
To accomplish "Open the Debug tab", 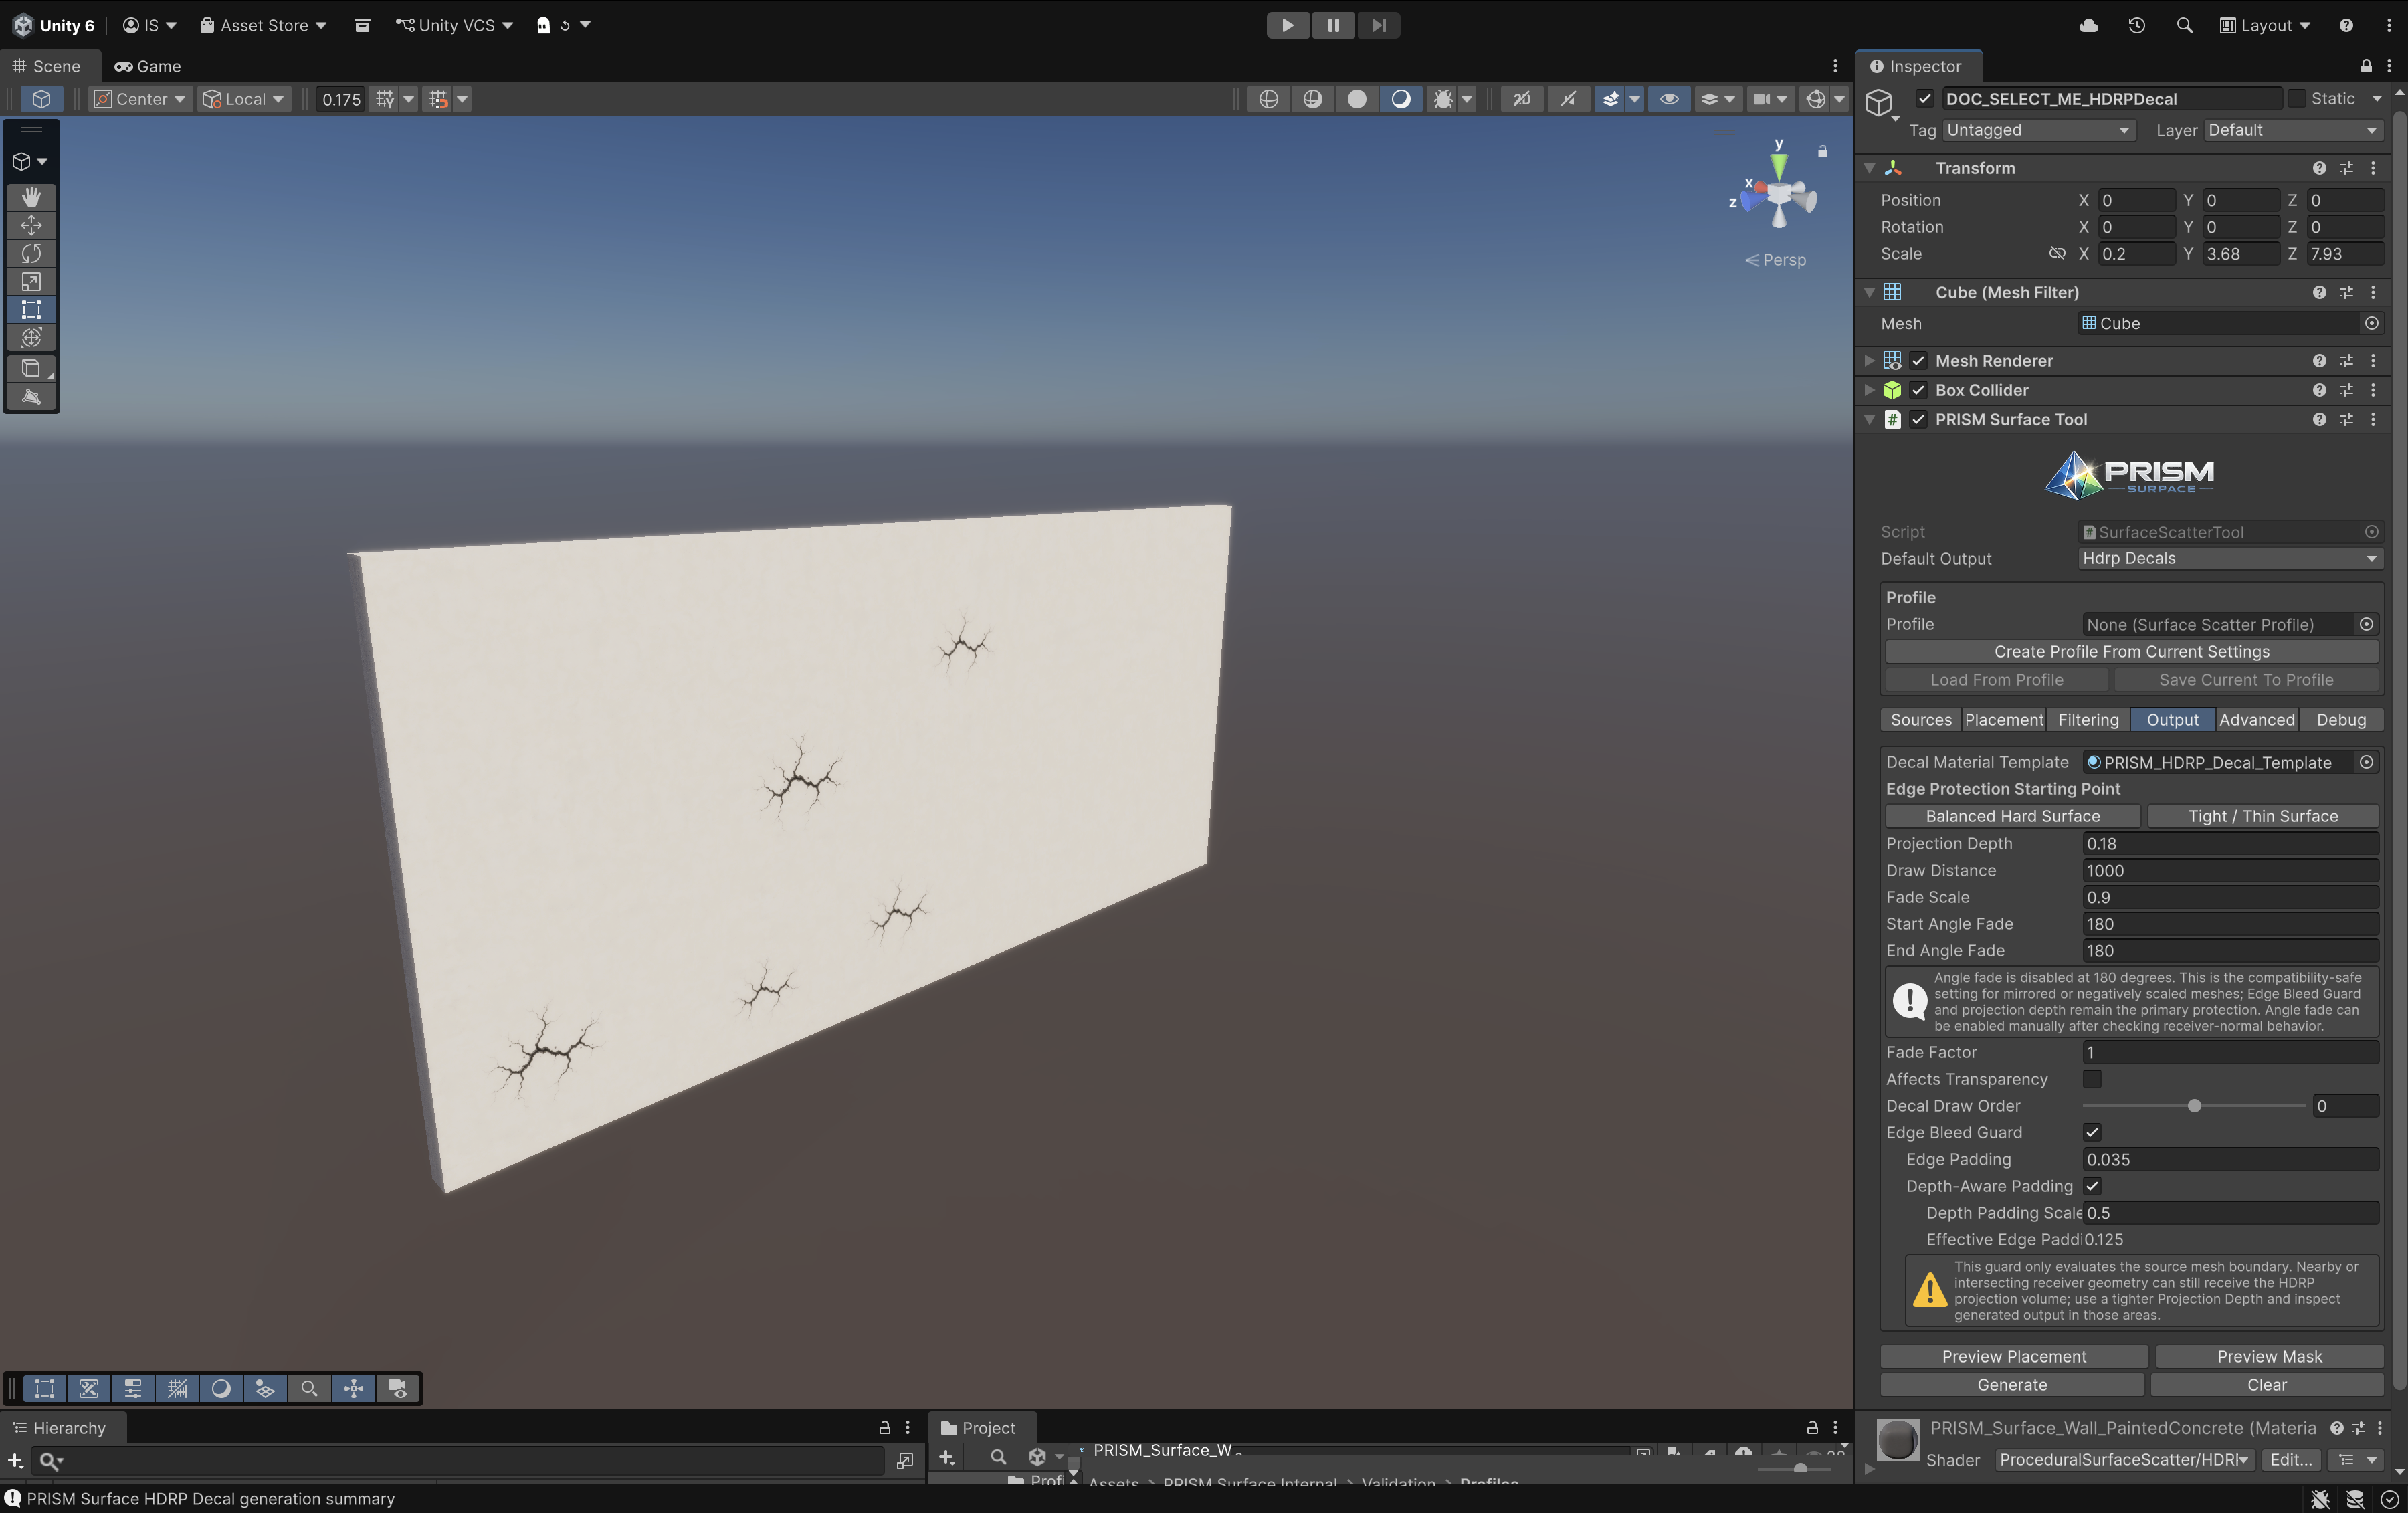I will tap(2341, 720).
